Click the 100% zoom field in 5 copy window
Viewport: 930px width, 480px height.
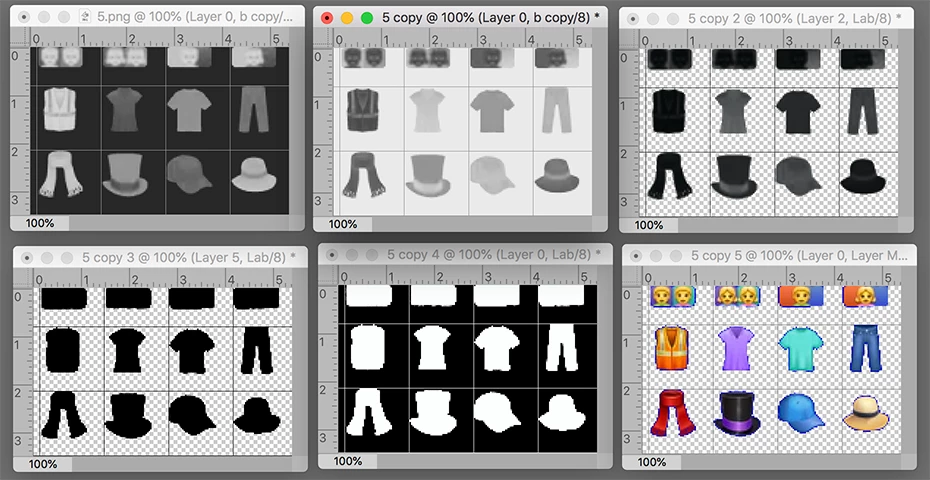pyautogui.click(x=342, y=224)
